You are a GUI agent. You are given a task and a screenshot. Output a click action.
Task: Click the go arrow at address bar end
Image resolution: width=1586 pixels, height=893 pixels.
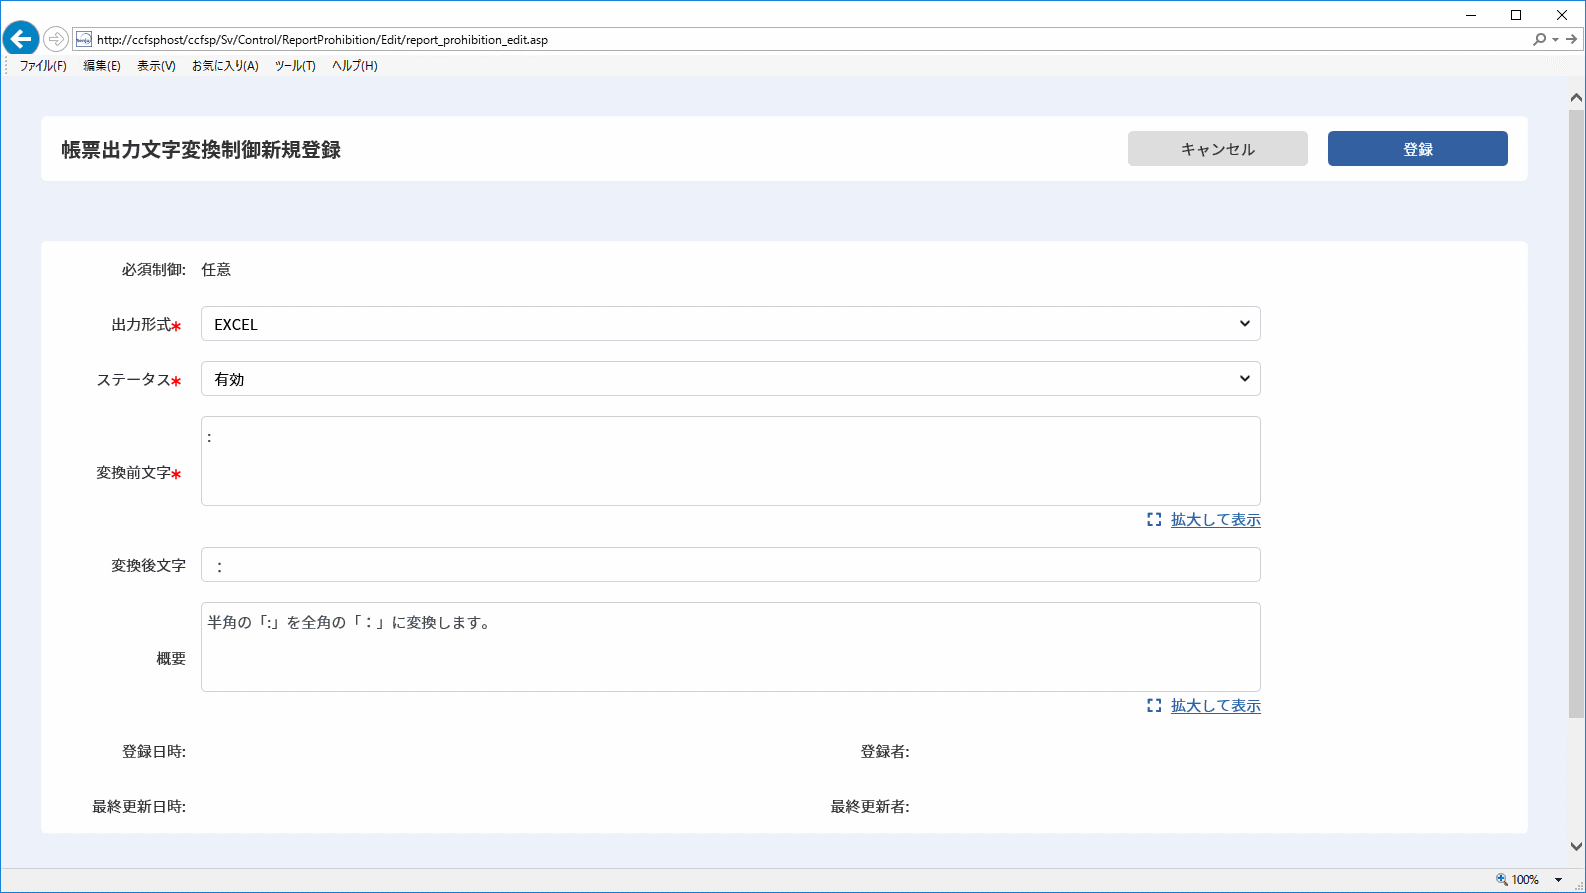(1572, 39)
